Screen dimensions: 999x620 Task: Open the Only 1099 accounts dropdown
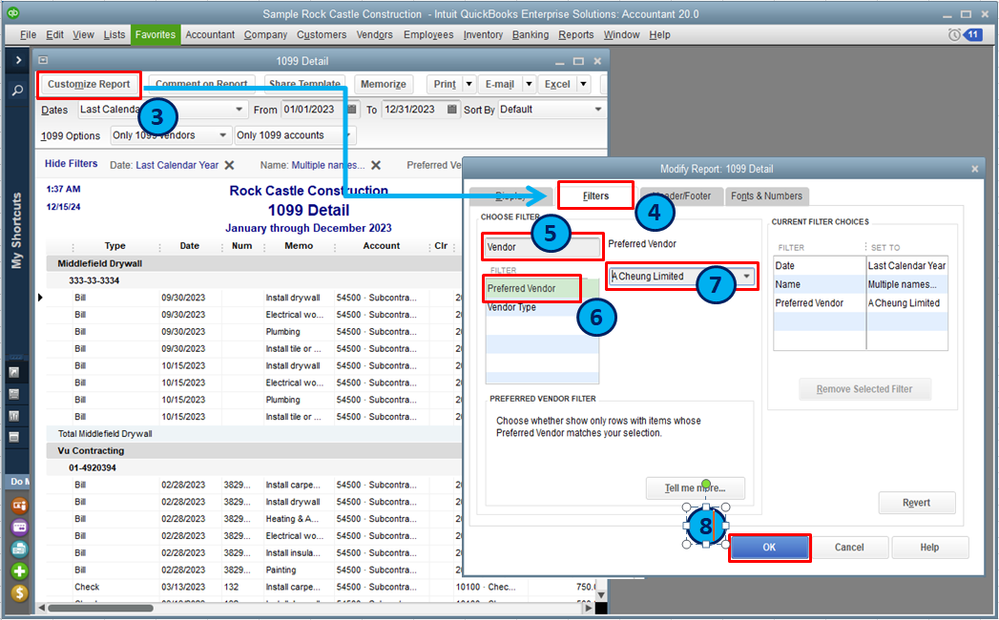click(347, 135)
